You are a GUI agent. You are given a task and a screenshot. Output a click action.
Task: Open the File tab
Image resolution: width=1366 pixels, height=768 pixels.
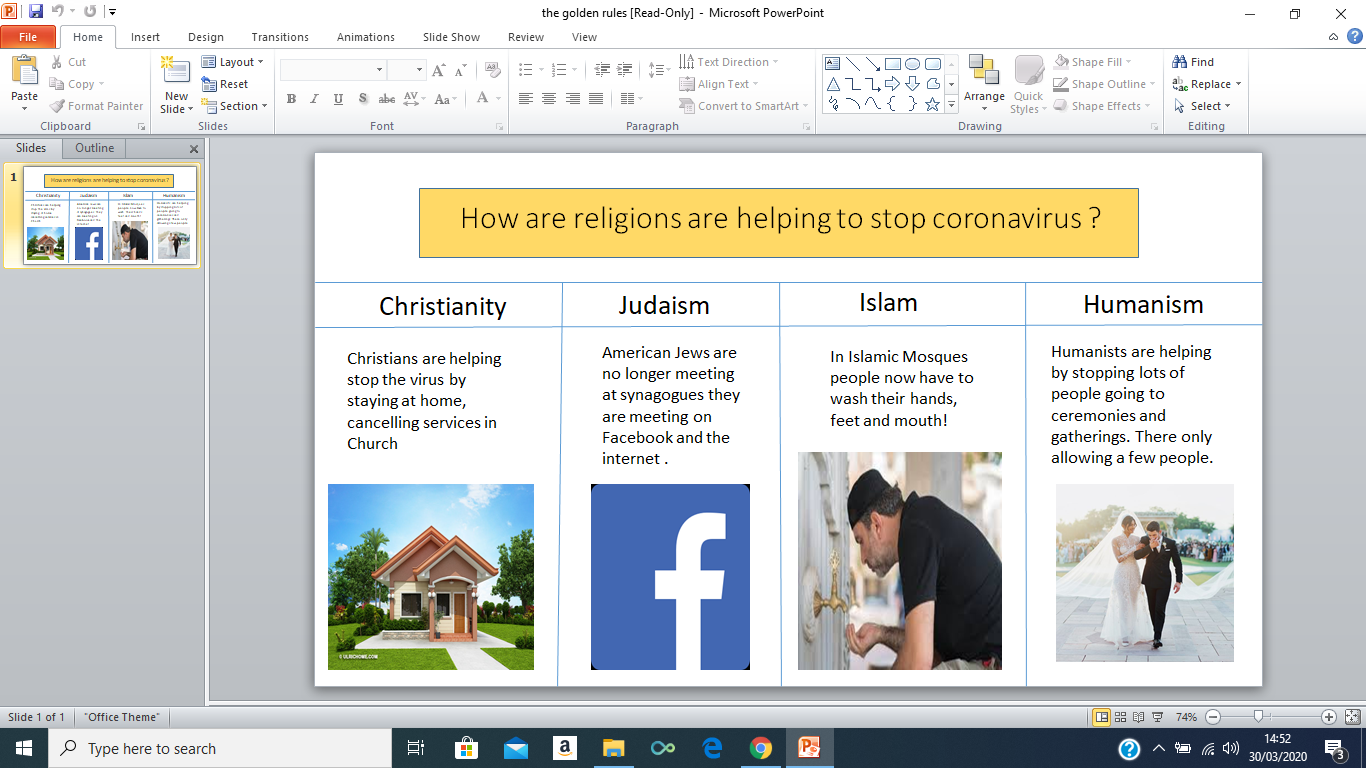click(x=28, y=37)
